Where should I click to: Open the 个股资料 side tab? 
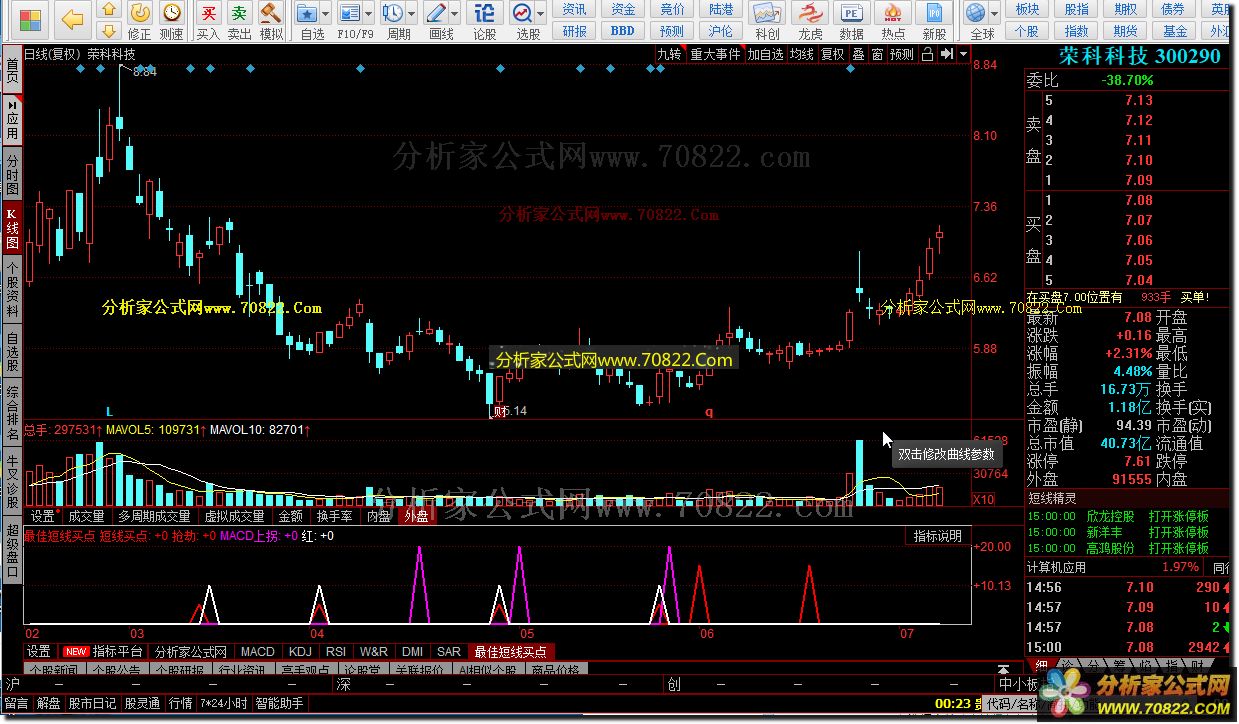pos(12,288)
